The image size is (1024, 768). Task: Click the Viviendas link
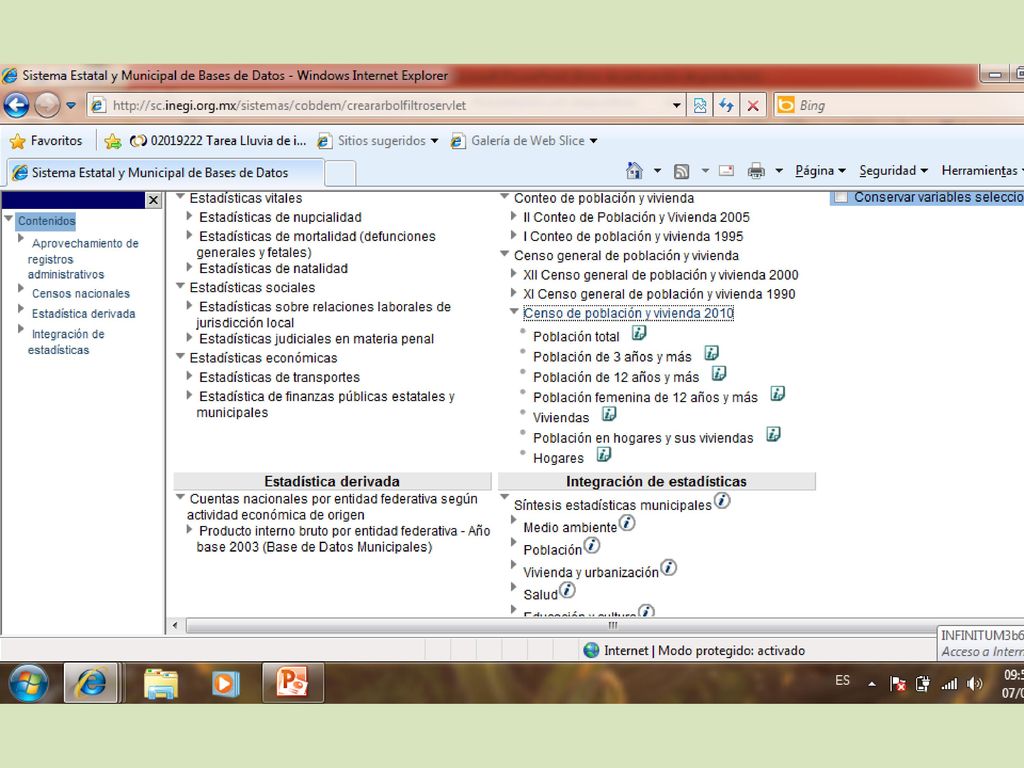click(561, 417)
